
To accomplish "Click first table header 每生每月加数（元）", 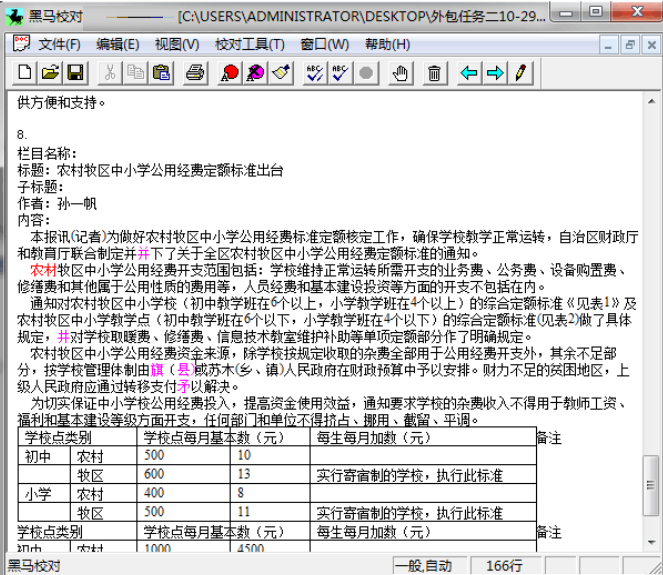I will 373,438.
